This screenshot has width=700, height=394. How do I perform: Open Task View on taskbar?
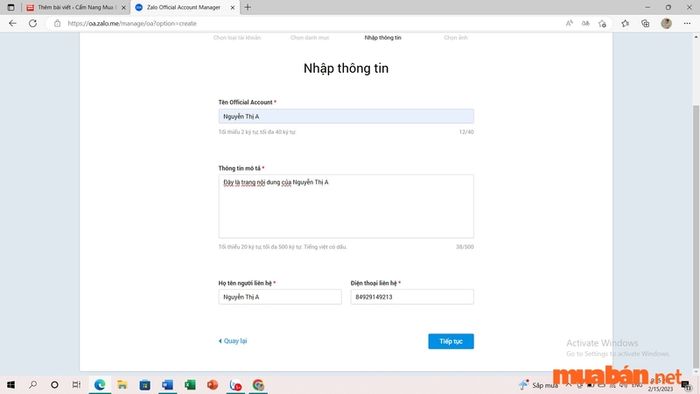tap(76, 385)
